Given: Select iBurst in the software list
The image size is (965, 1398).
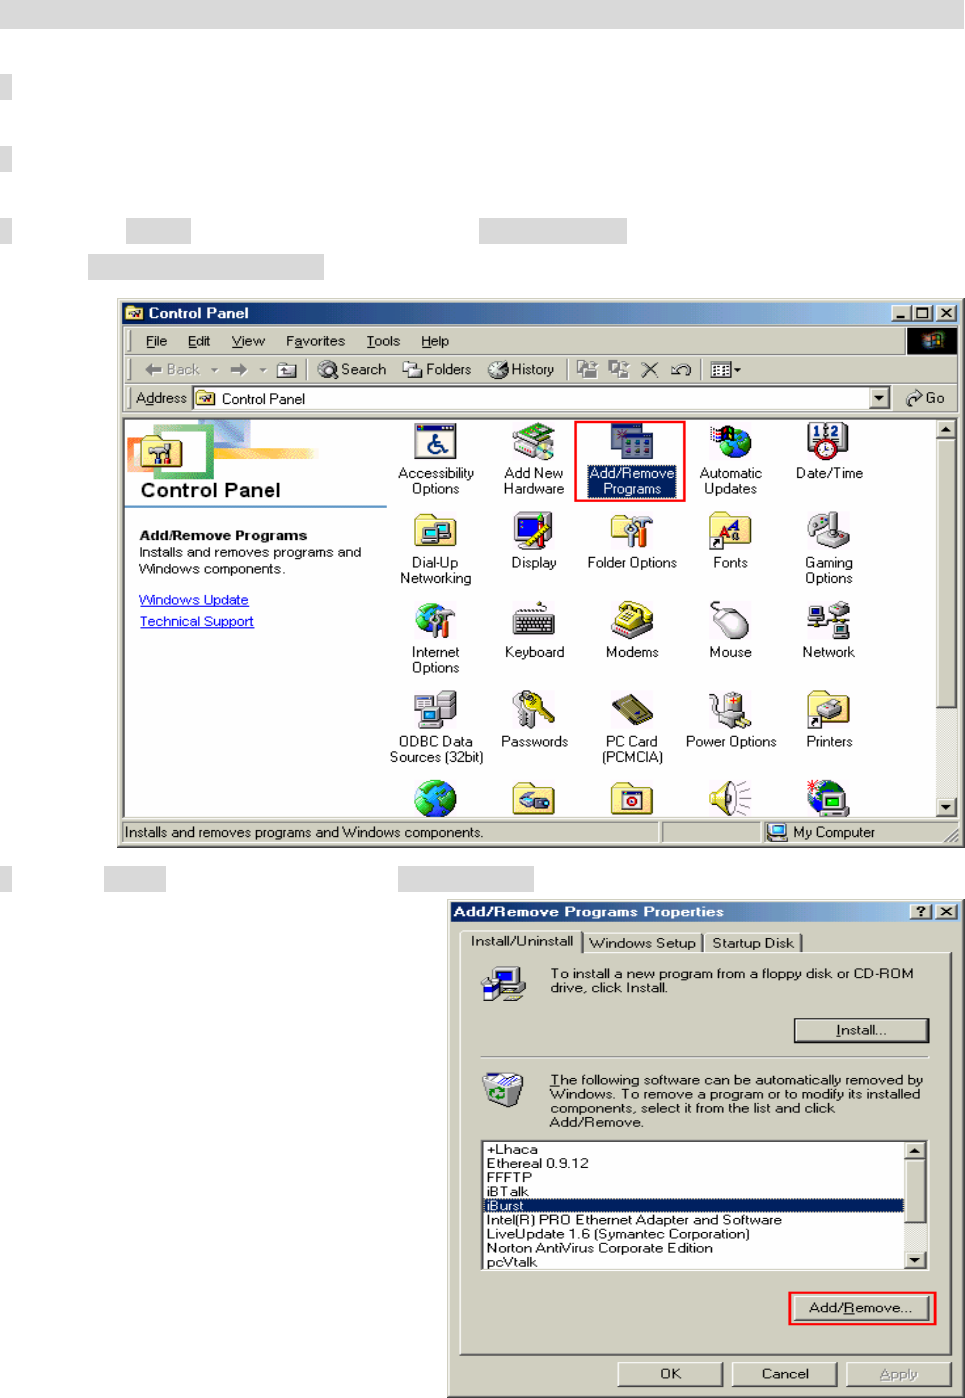Looking at the screenshot, I should tap(693, 1206).
